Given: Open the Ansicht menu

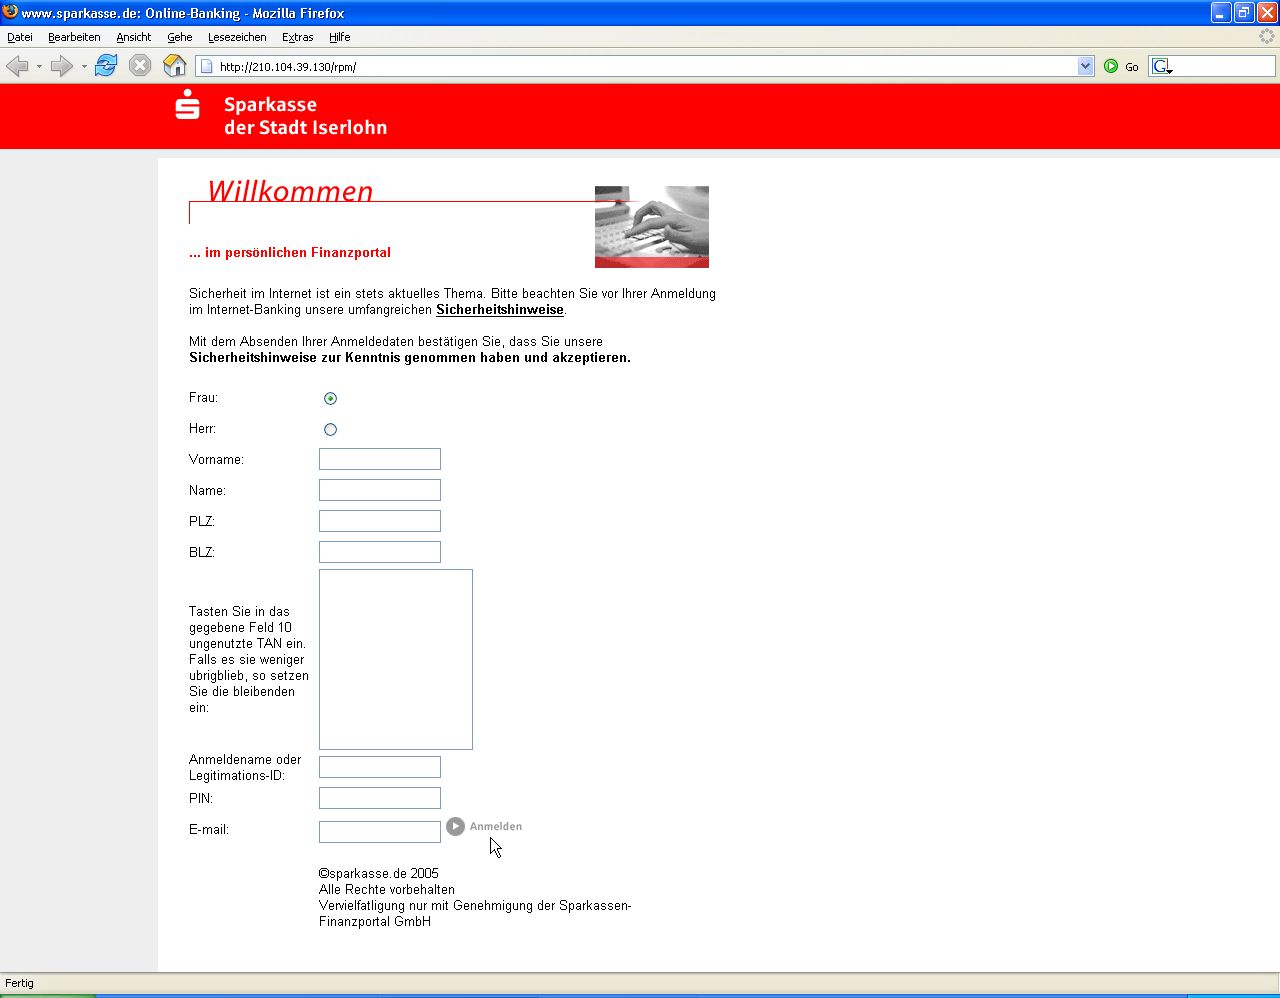Looking at the screenshot, I should (134, 37).
